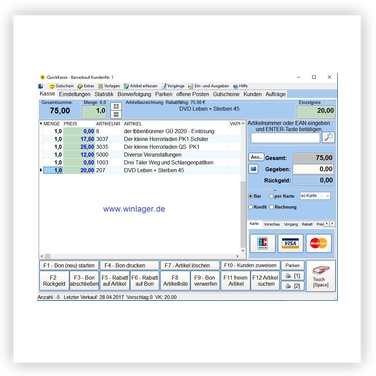Switch to the Vorschau payment tab

point(272,224)
